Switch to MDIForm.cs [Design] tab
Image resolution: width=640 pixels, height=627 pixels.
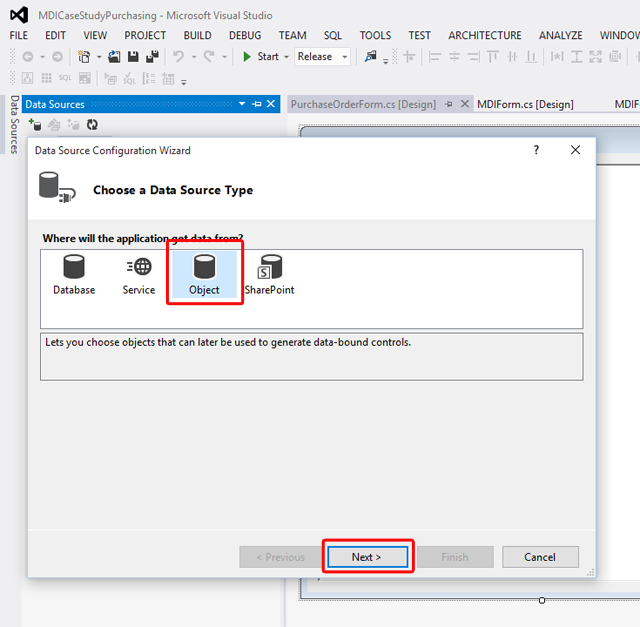(525, 104)
